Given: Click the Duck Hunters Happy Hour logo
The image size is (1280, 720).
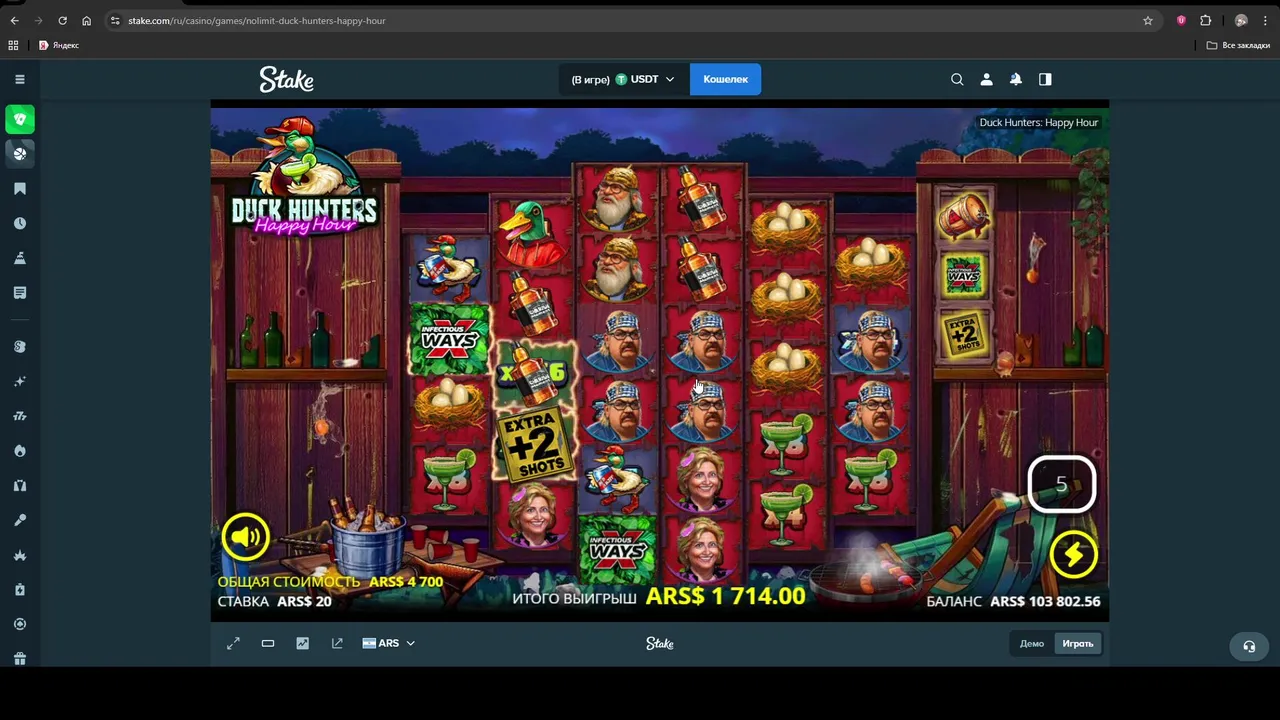Looking at the screenshot, I should (x=304, y=177).
